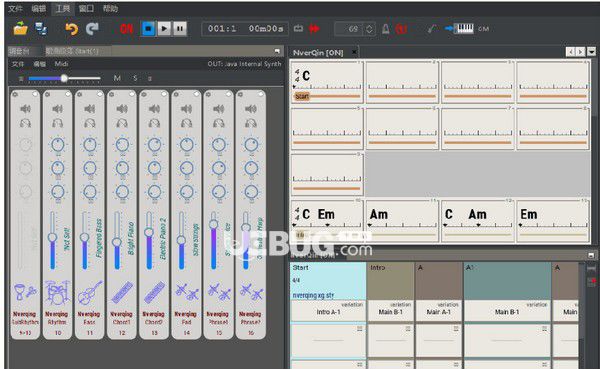
Task: Click the computers icon beside the open folder
Action: pyautogui.click(x=41, y=29)
